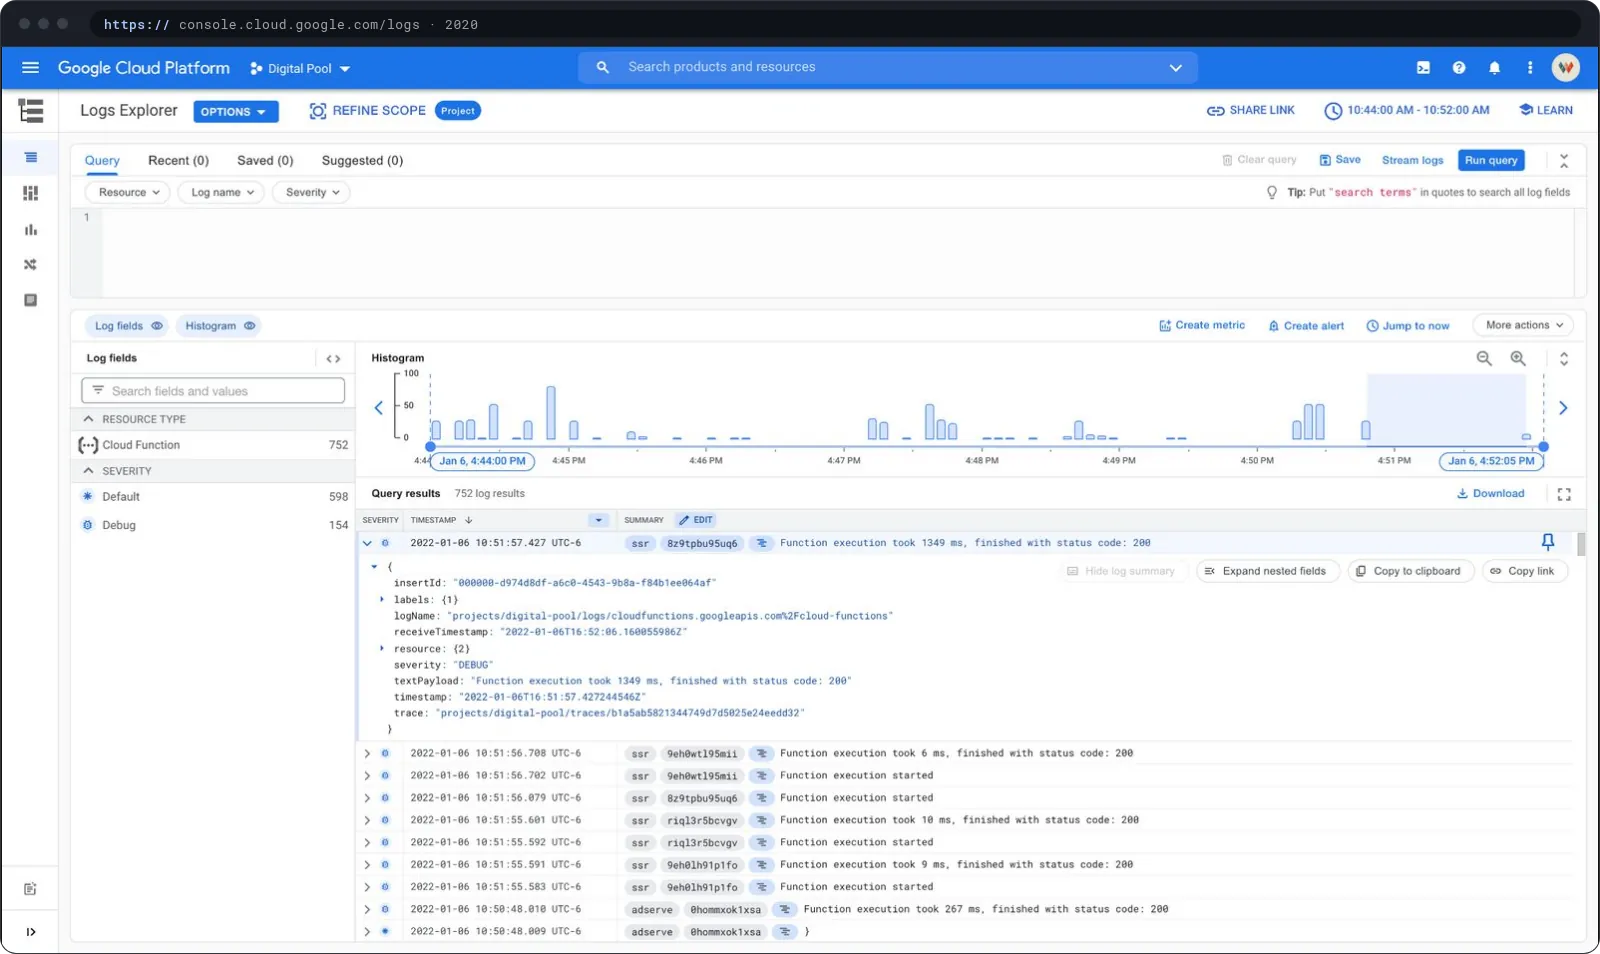Shift histogram time range backward
Image resolution: width=1600 pixels, height=954 pixels.
(x=379, y=407)
